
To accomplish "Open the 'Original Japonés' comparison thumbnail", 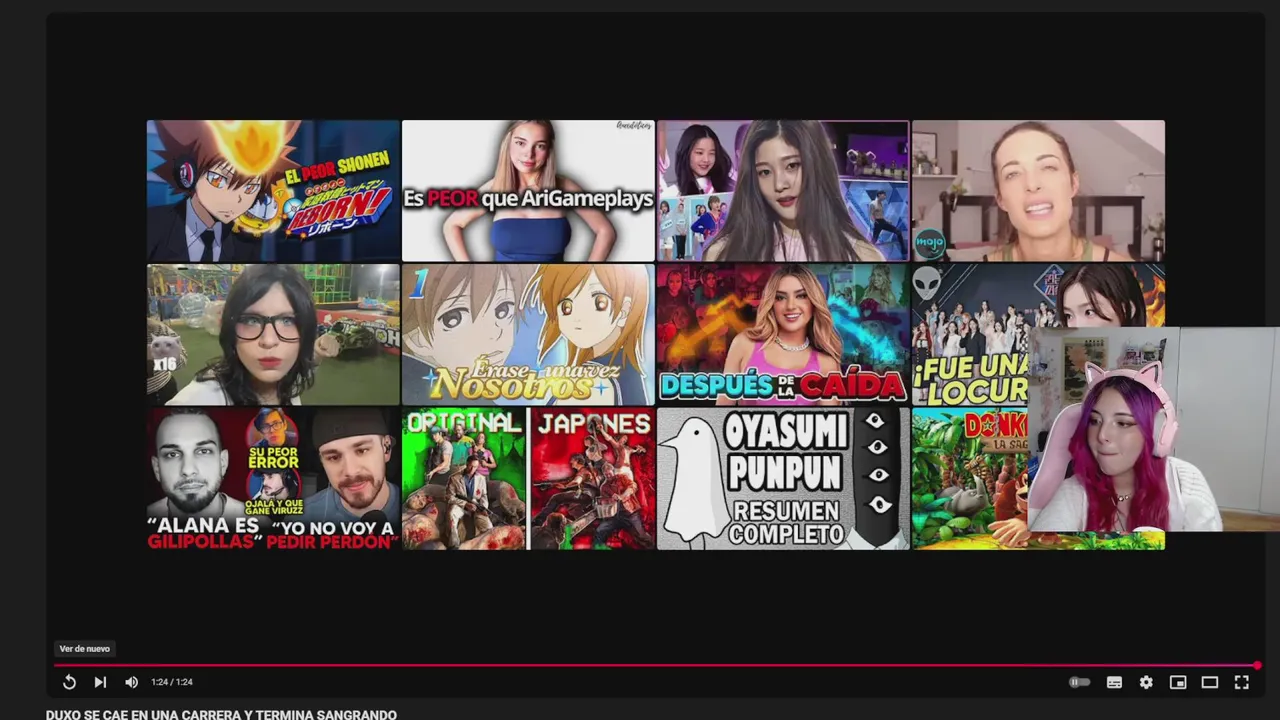I will (x=528, y=478).
